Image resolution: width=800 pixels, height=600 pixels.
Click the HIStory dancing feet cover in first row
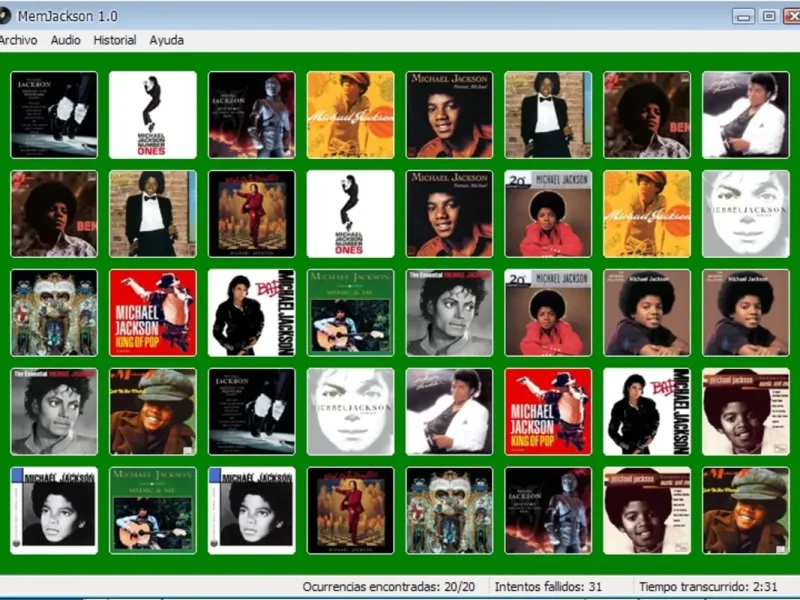pos(54,115)
